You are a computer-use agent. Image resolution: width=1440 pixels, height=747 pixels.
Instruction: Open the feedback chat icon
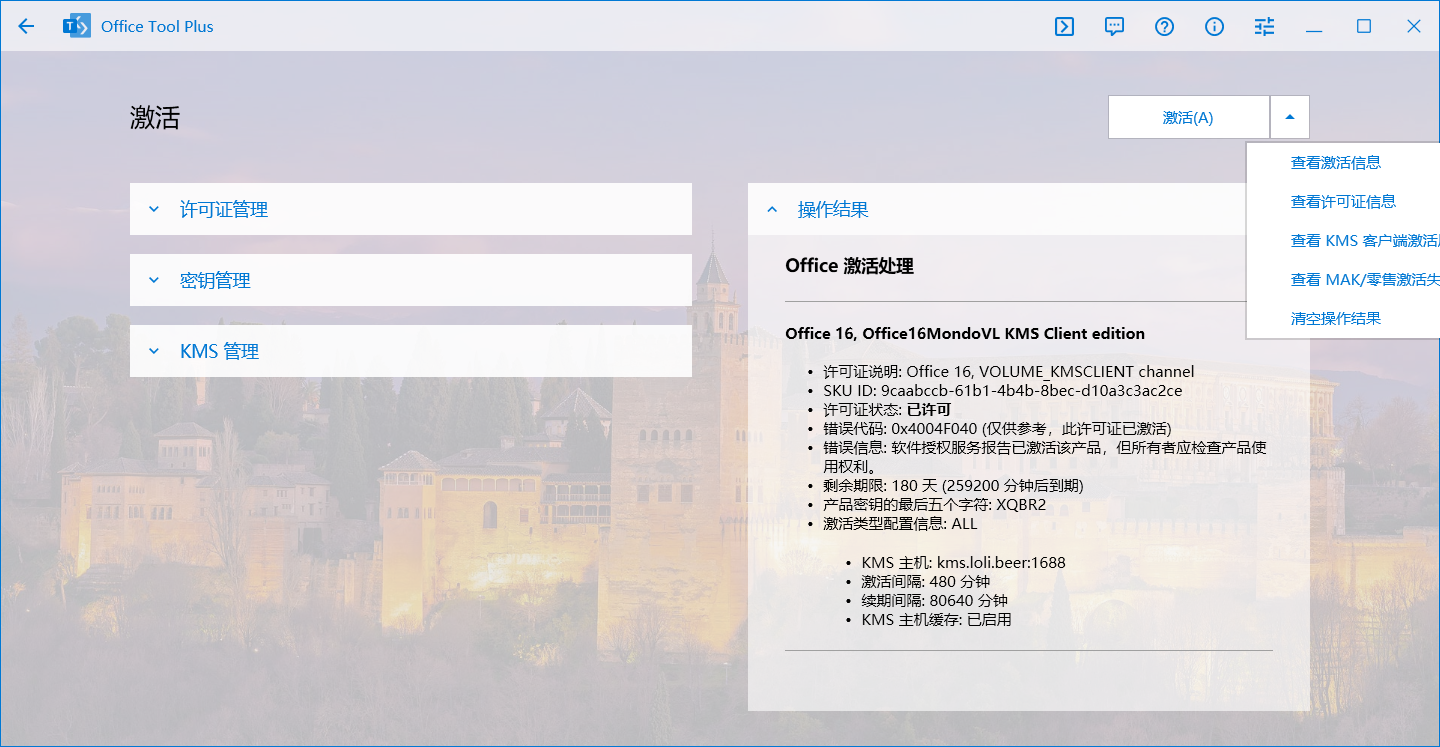(x=1114, y=26)
